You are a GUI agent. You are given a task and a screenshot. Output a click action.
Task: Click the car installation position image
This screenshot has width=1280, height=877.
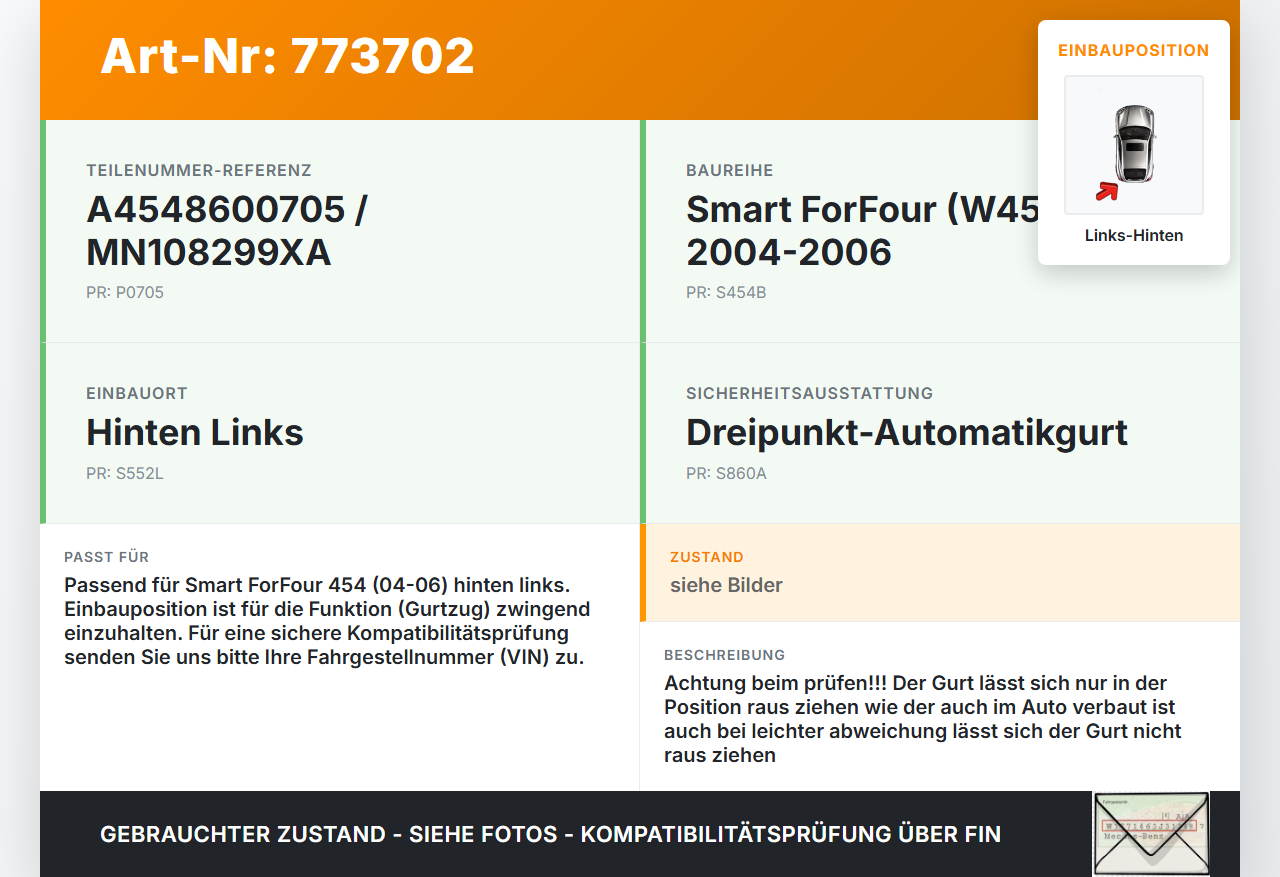pyautogui.click(x=1134, y=145)
